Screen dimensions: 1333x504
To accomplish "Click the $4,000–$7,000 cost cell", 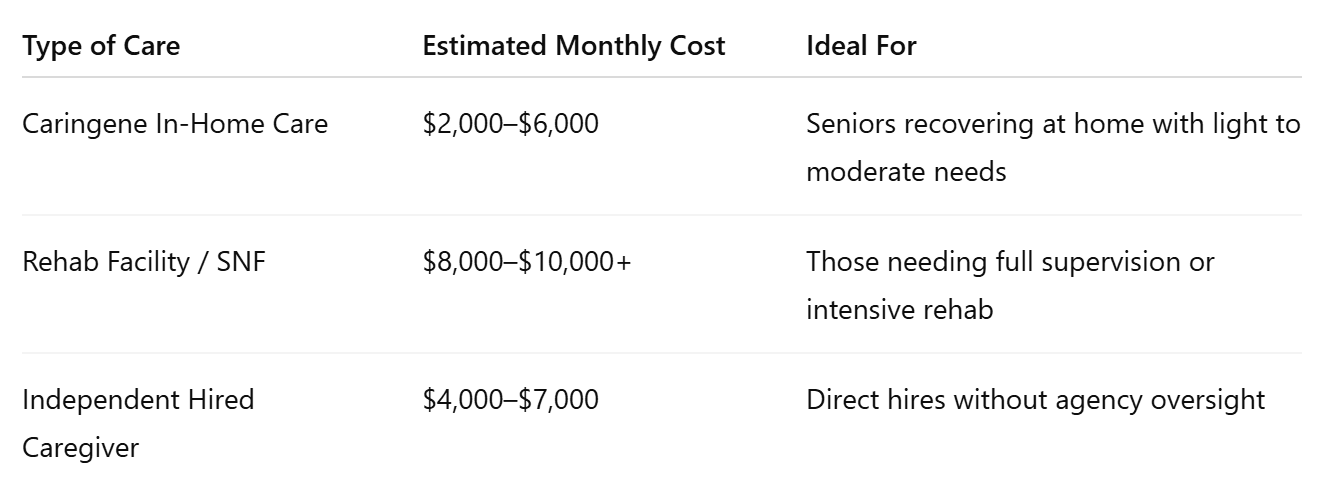I will [511, 401].
